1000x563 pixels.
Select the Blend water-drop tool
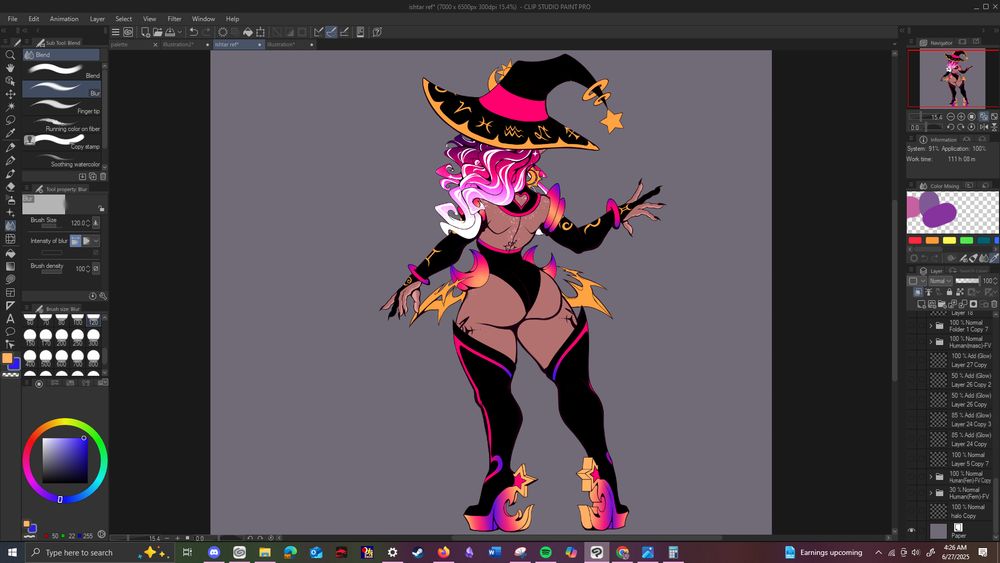pos(10,226)
